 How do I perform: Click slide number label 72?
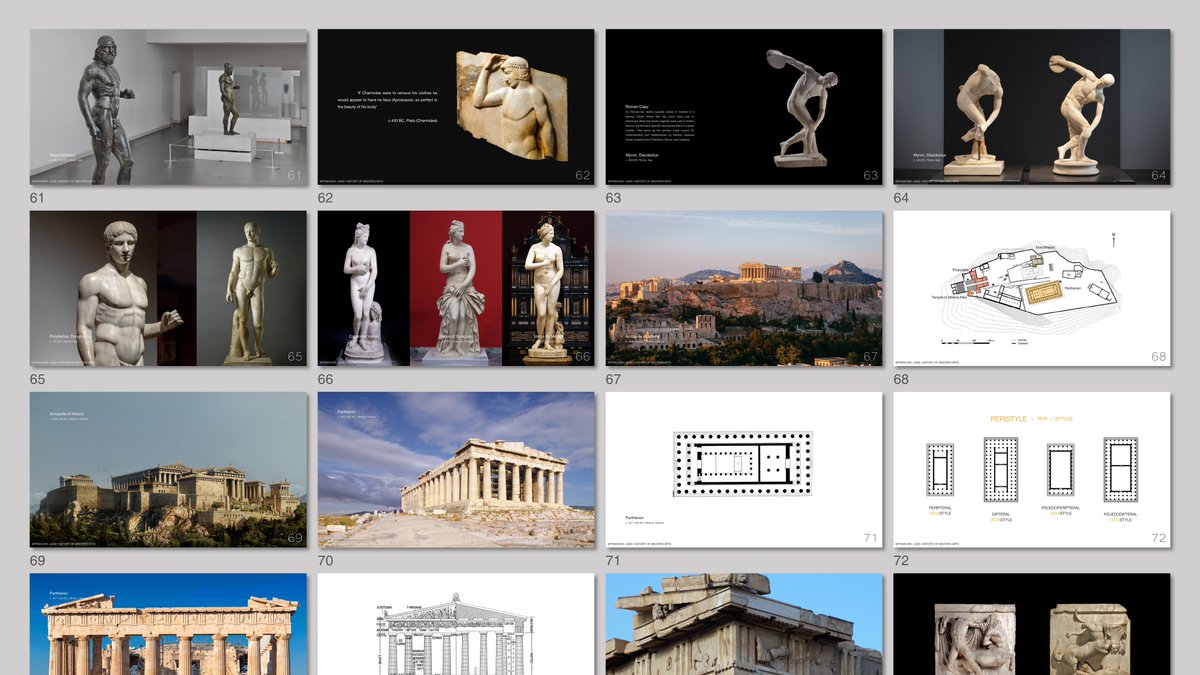tap(901, 561)
